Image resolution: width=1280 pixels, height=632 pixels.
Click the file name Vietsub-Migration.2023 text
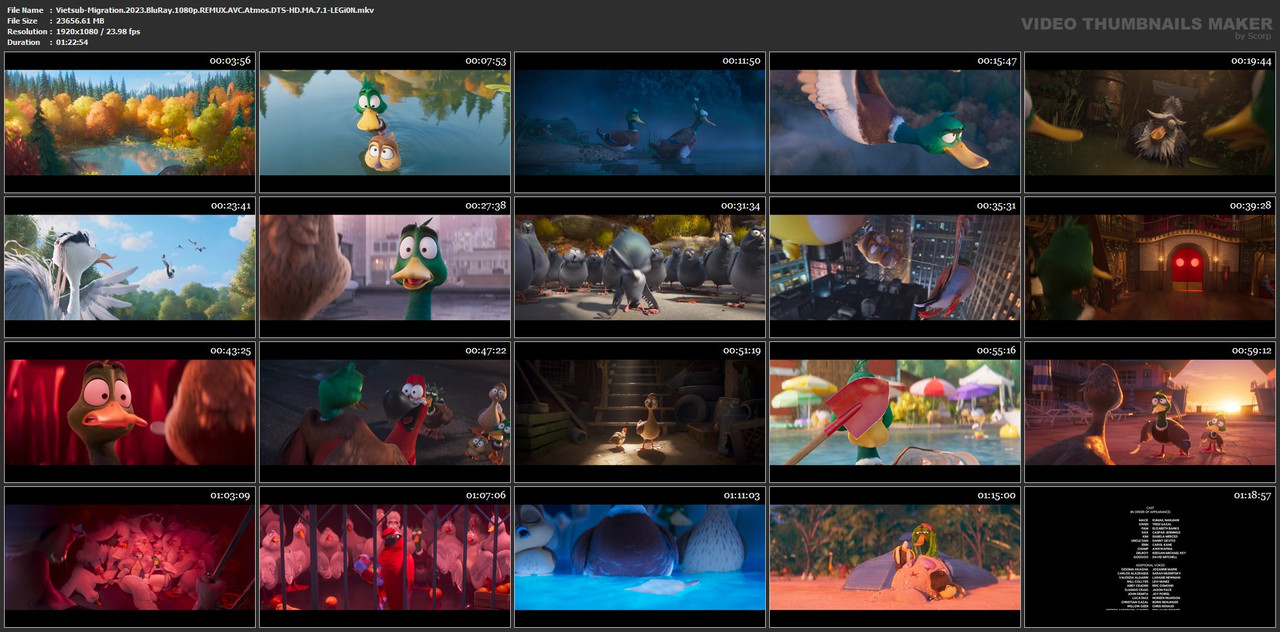(x=215, y=9)
